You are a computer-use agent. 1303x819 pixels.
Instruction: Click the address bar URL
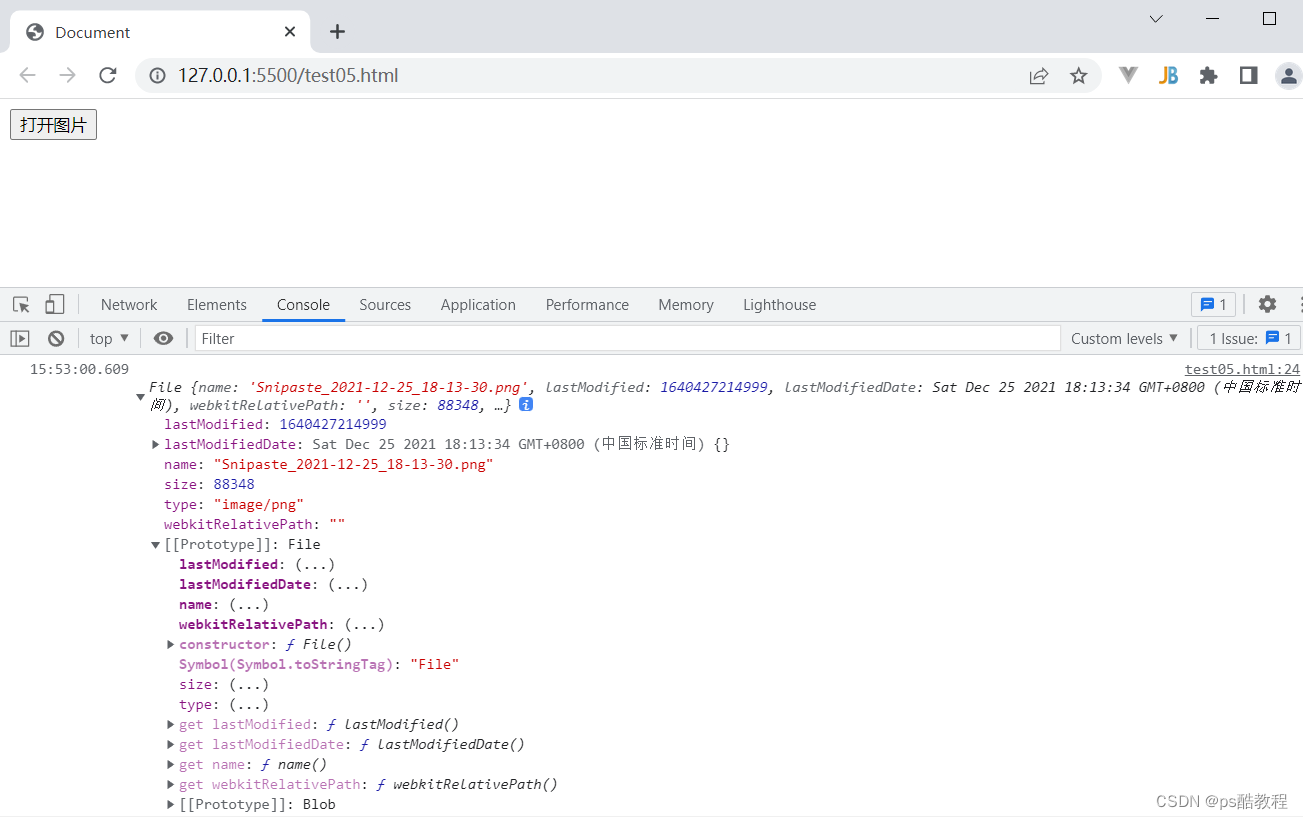coord(288,75)
